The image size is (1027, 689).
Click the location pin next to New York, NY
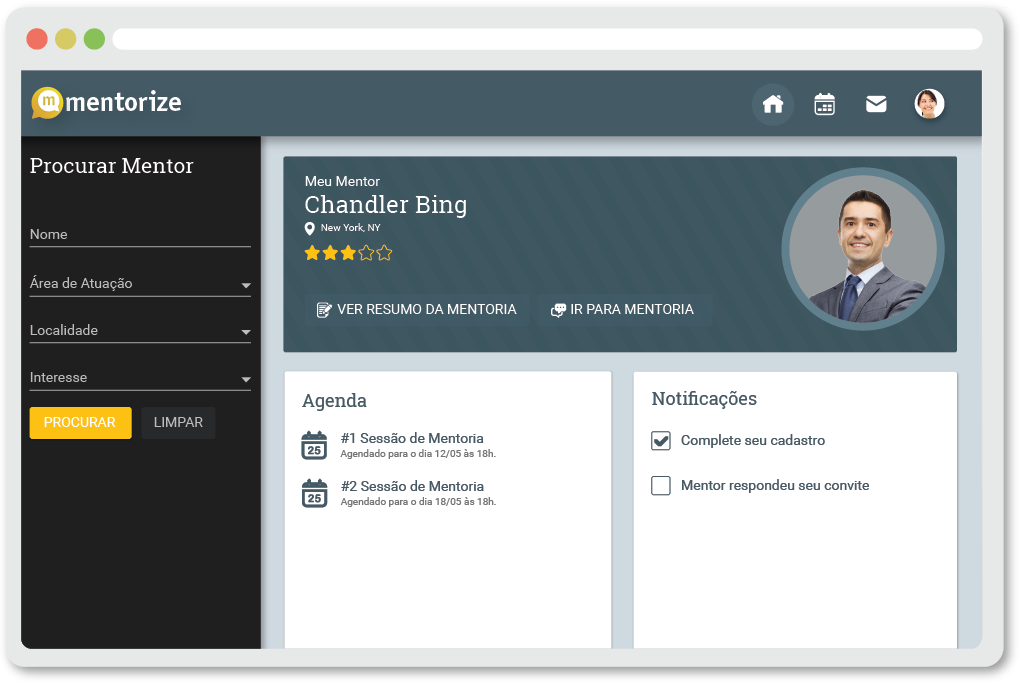tap(310, 229)
